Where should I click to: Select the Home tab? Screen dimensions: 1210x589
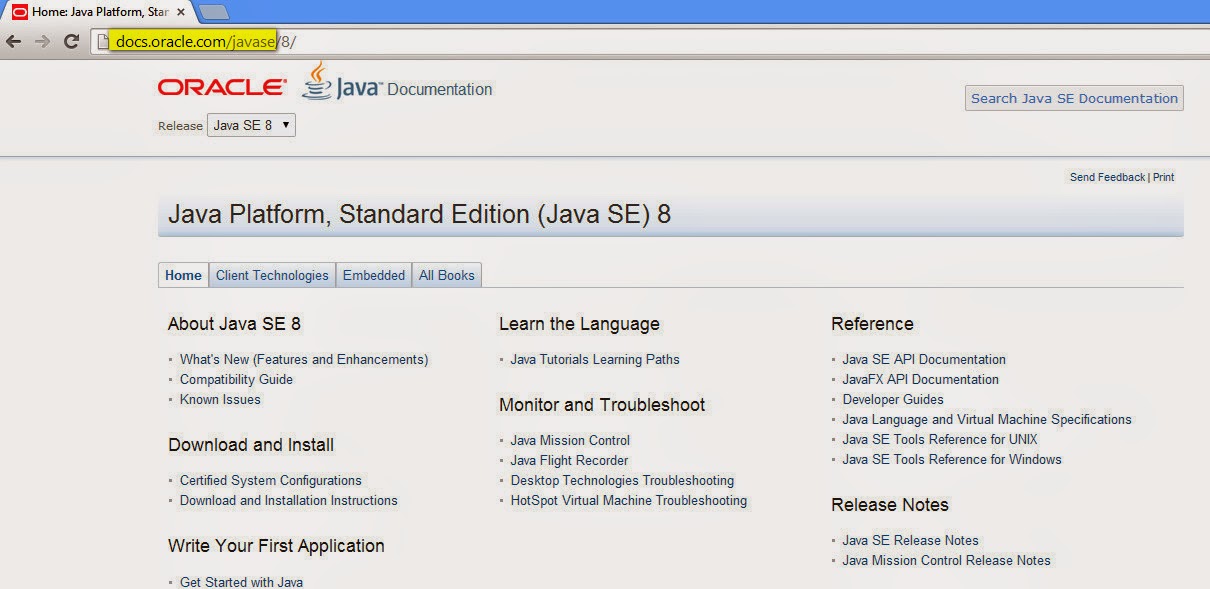pos(183,275)
